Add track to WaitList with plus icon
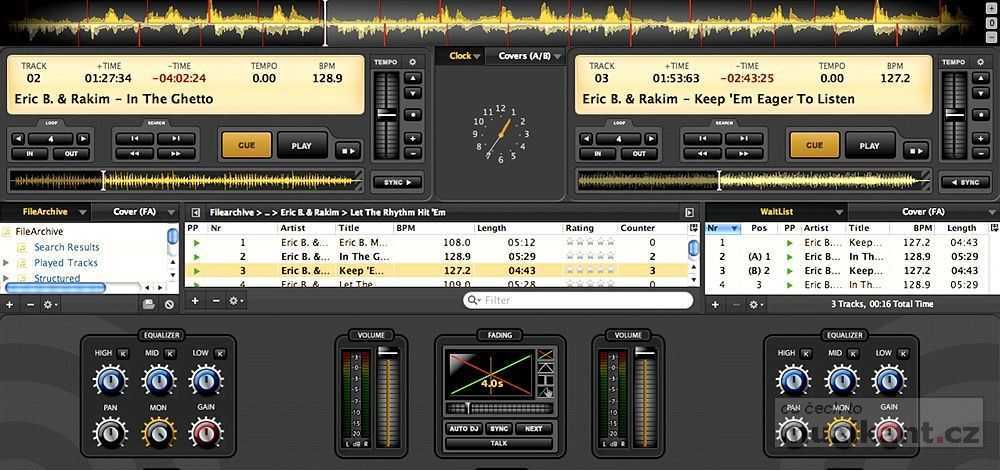Screen dimensions: 1000x470 [x=715, y=304]
